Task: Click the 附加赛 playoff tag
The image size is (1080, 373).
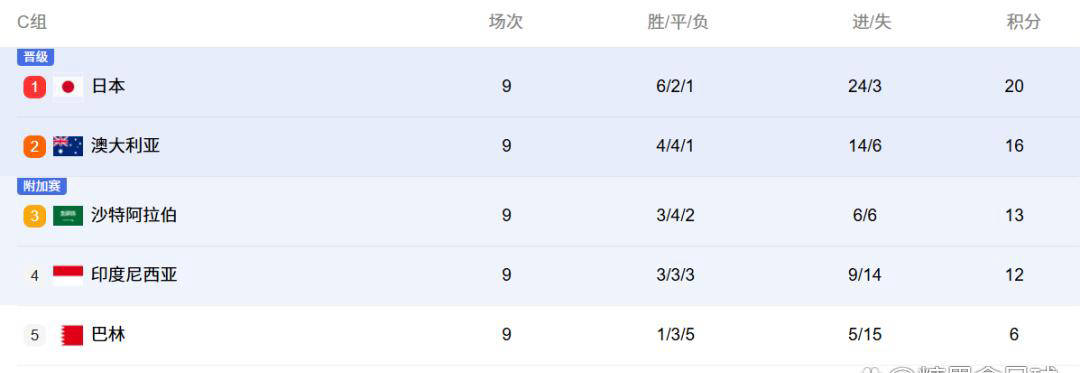Action: coord(42,186)
